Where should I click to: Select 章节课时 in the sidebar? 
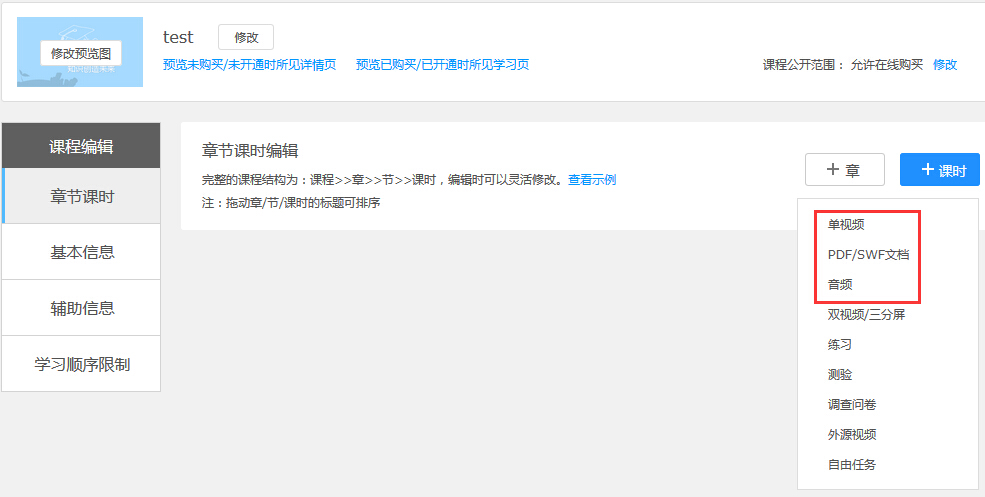[x=82, y=196]
